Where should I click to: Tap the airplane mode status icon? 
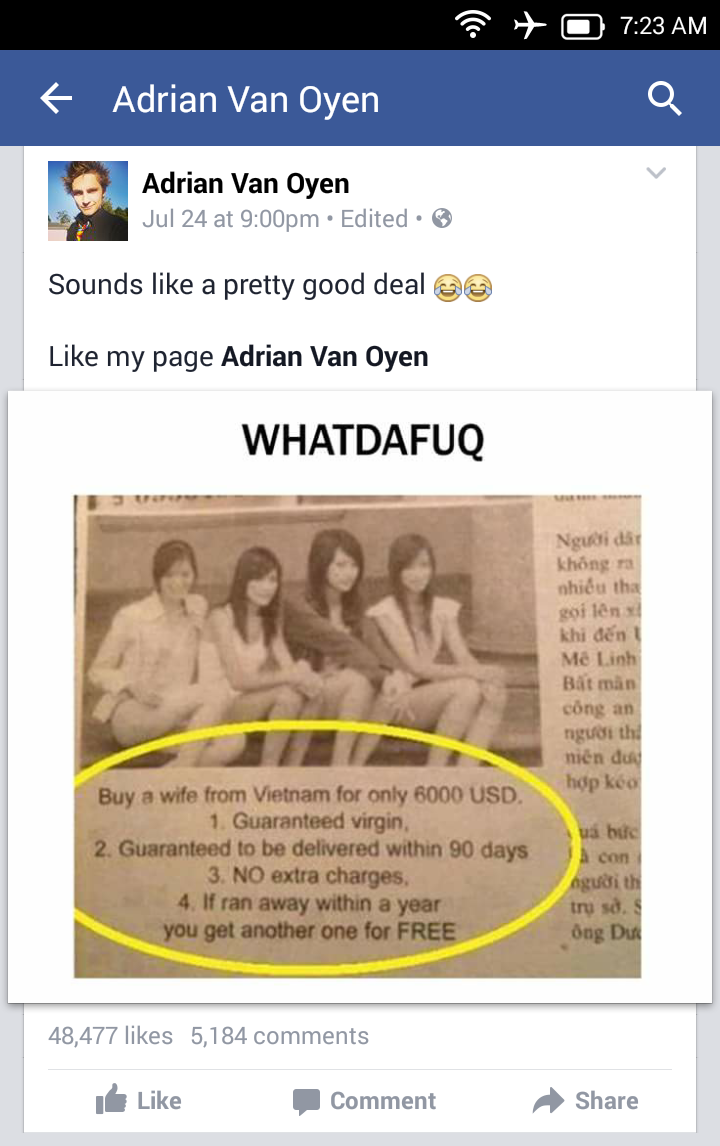click(x=529, y=26)
